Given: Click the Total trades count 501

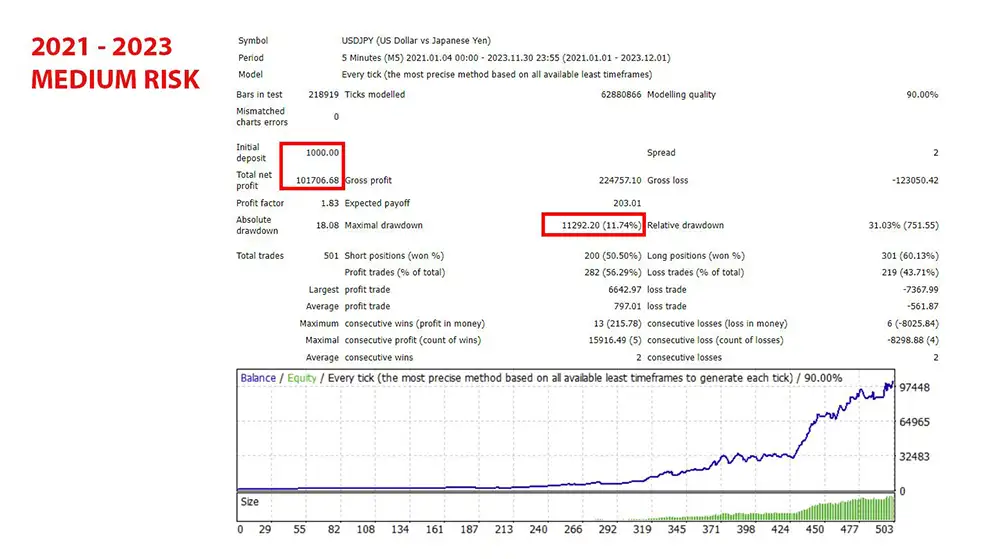Looking at the screenshot, I should click(x=330, y=256).
